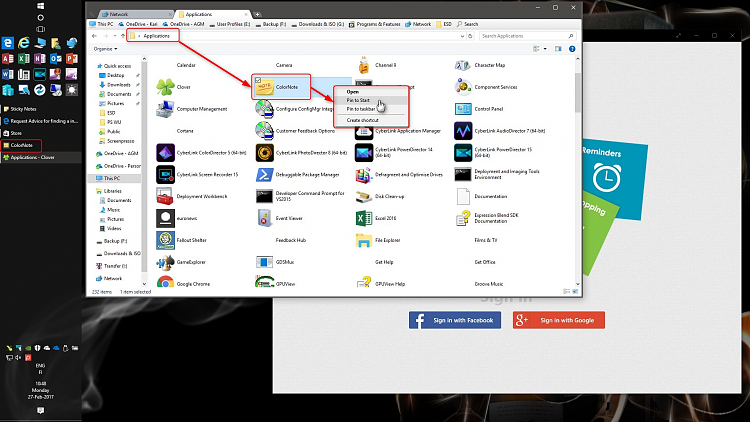Select the ColorNote sticky note icon

click(x=264, y=87)
